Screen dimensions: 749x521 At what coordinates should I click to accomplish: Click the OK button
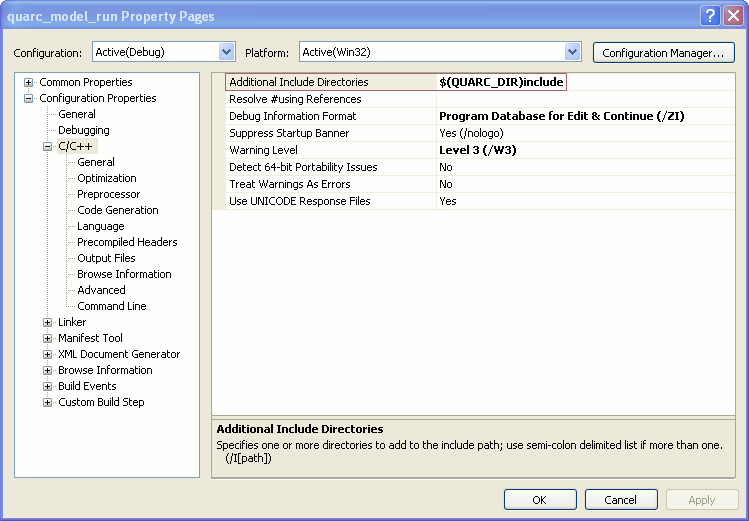[540, 500]
